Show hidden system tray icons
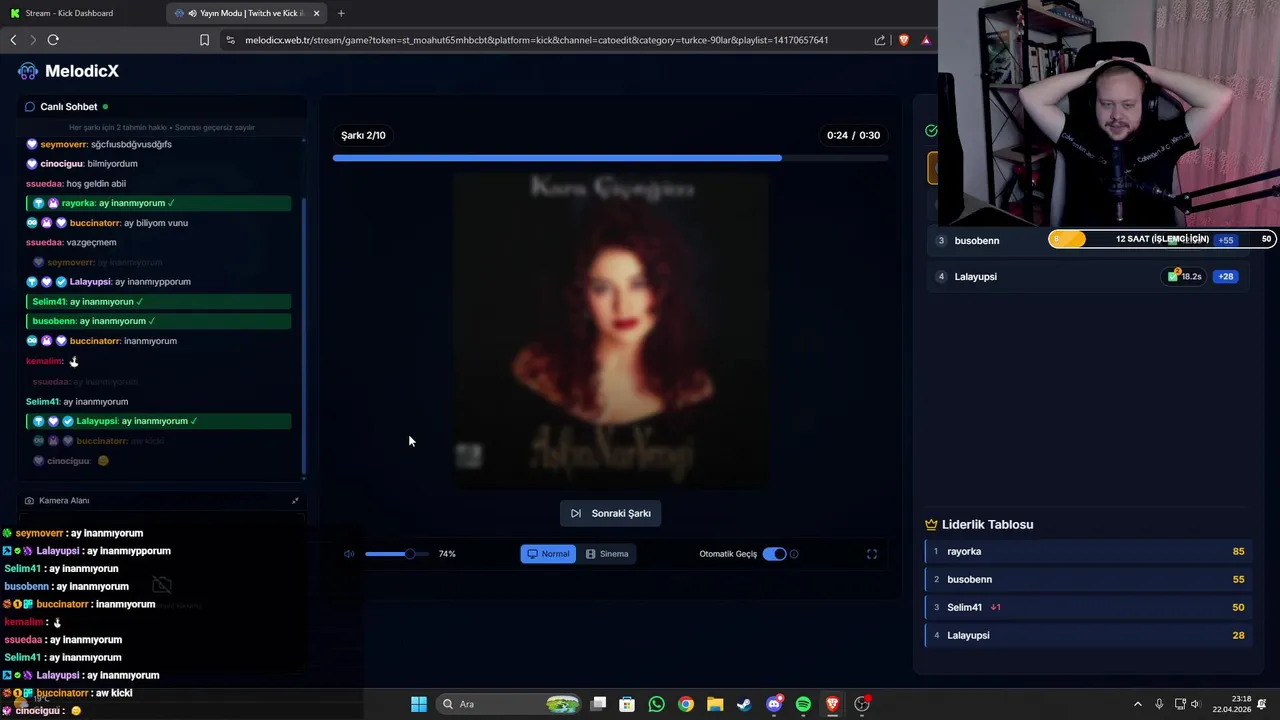Image resolution: width=1280 pixels, height=720 pixels. [1137, 704]
